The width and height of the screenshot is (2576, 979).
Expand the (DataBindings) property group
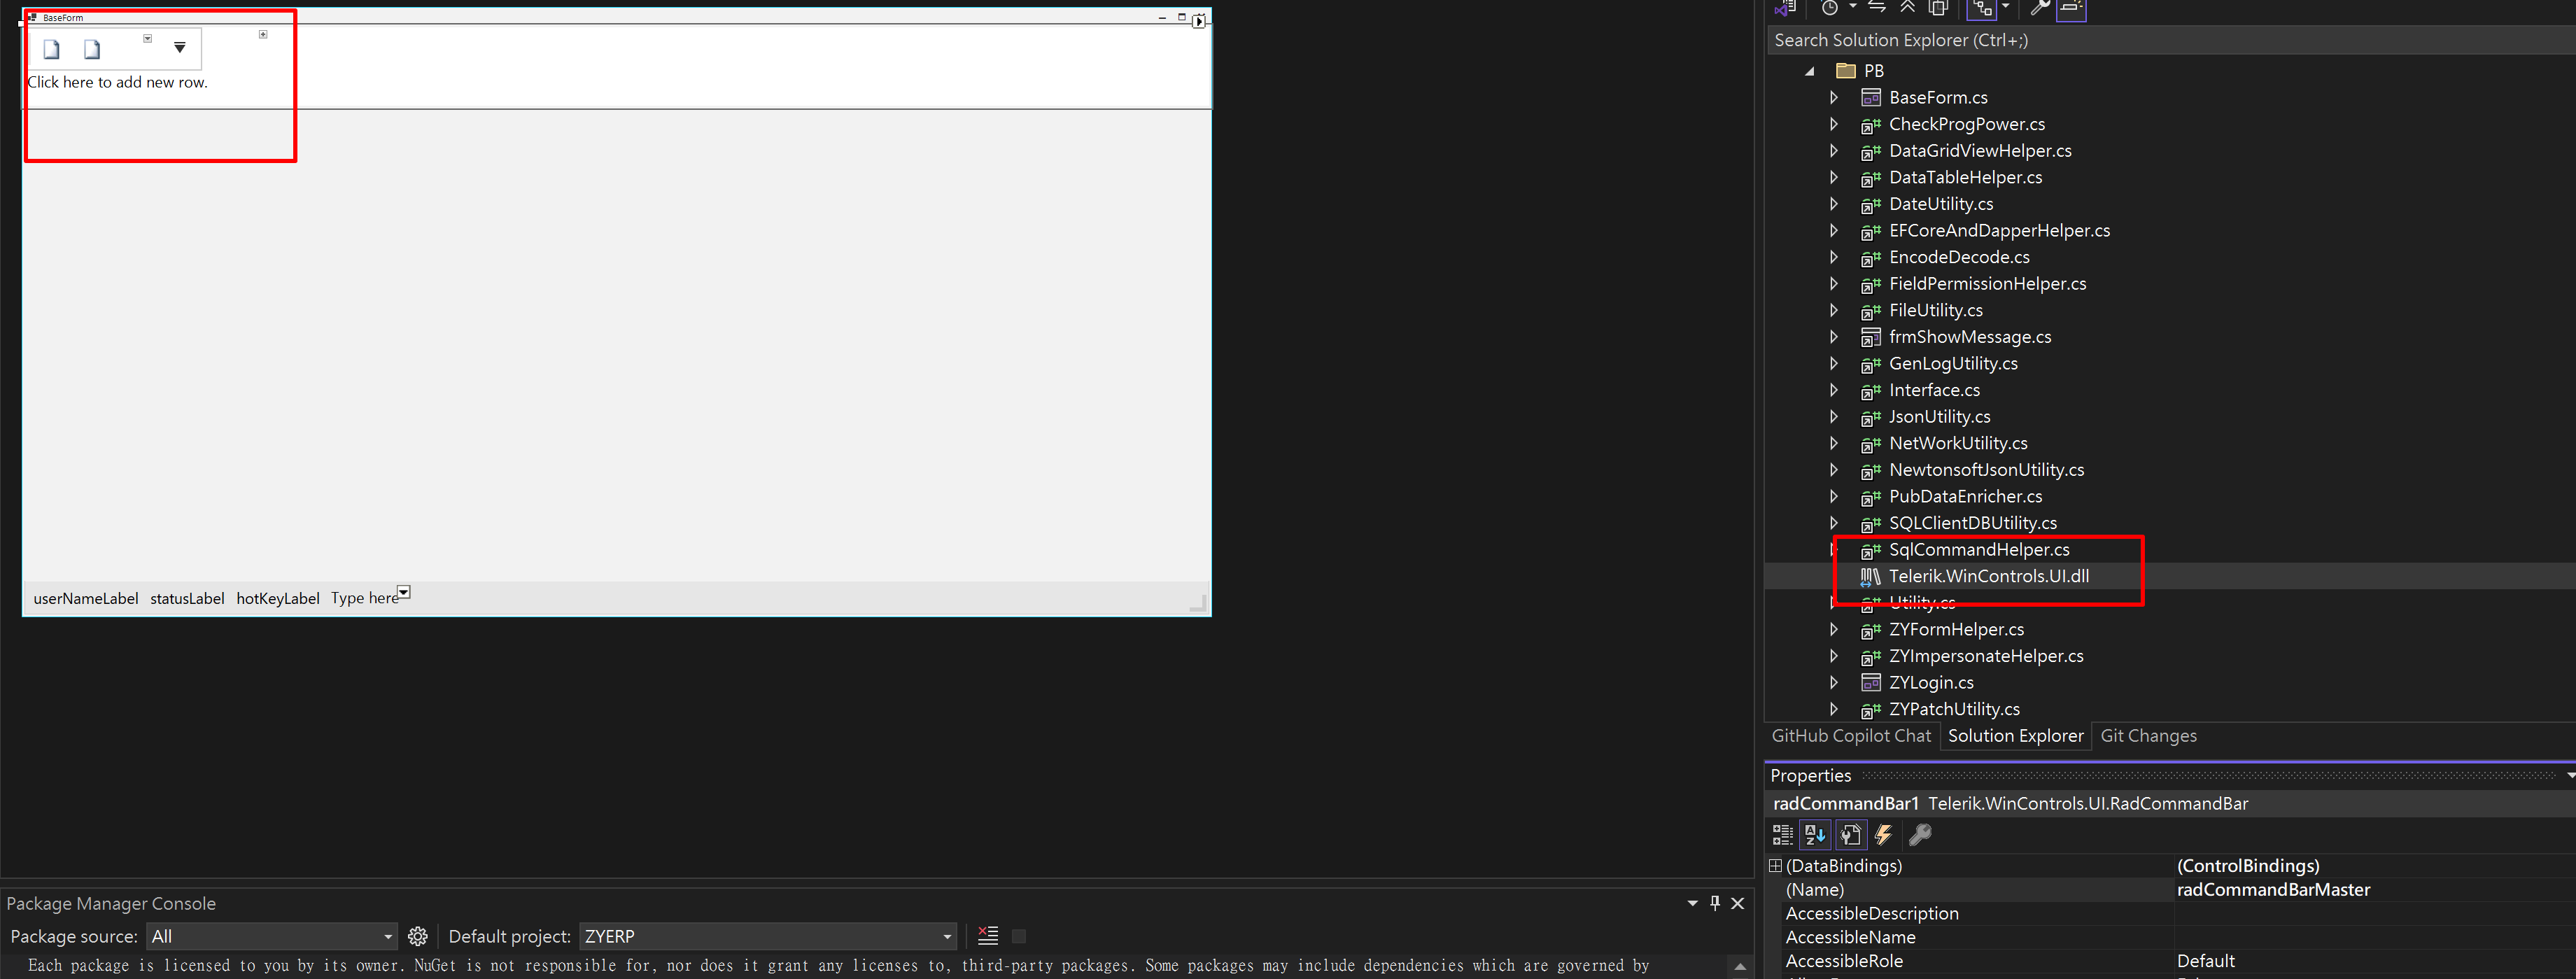pos(1776,866)
